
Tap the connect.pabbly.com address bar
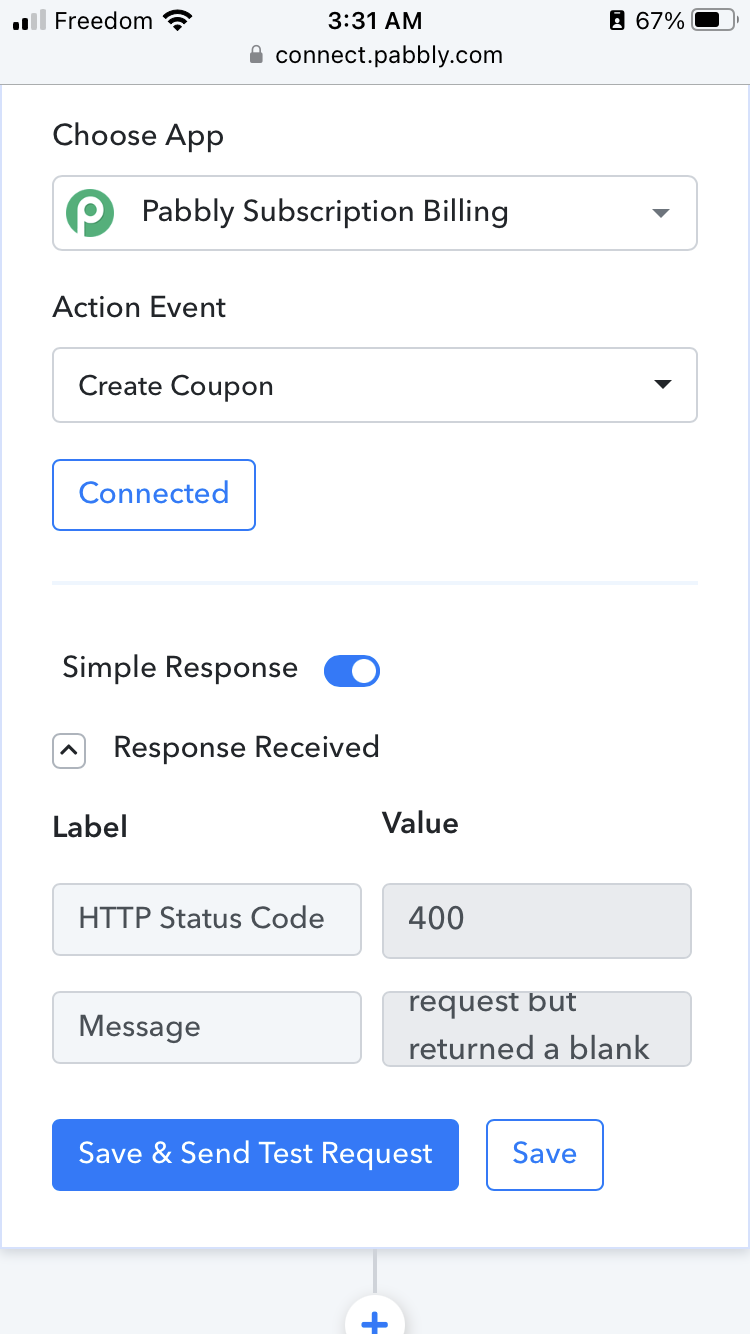[x=375, y=55]
